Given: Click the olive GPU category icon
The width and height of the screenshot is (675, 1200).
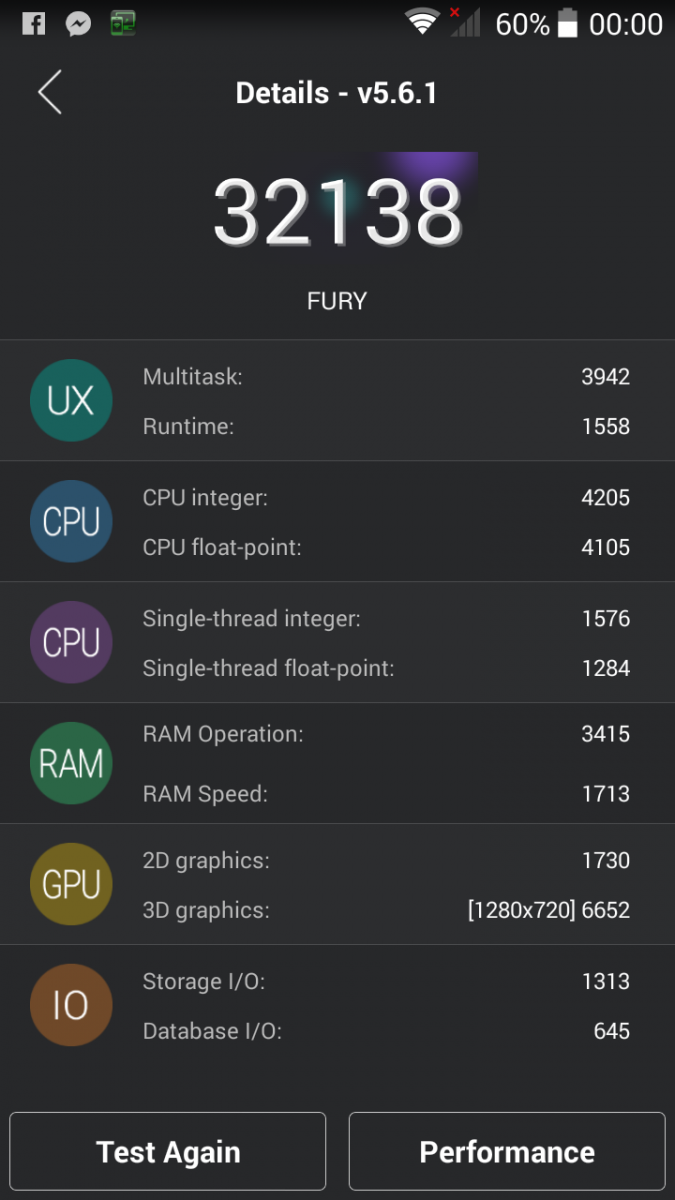Looking at the screenshot, I should tap(71, 885).
